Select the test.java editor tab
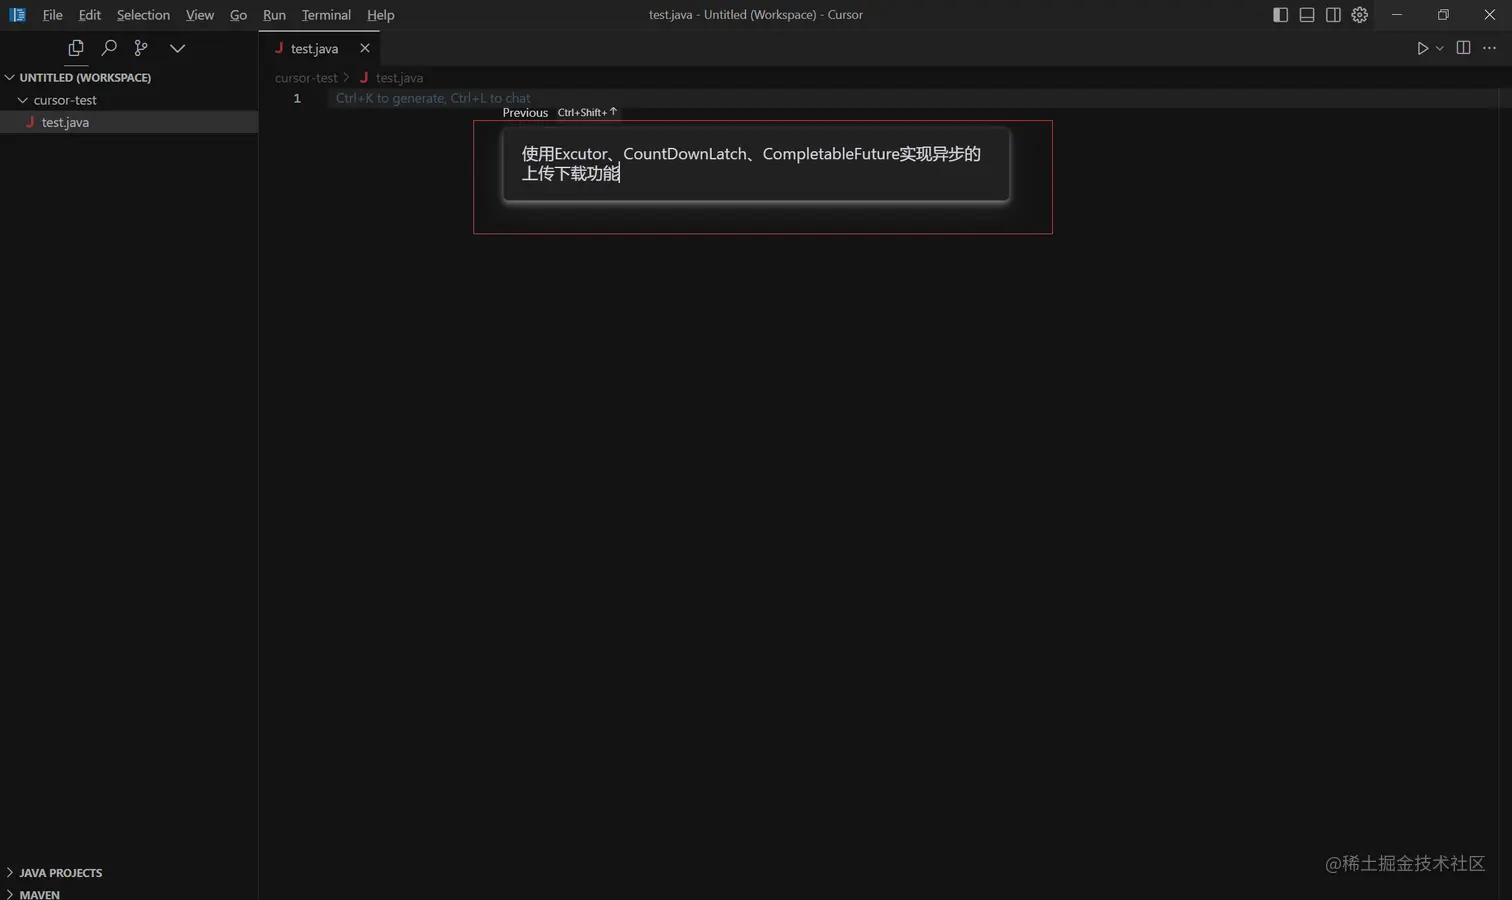Image resolution: width=1512 pixels, height=900 pixels. pos(319,48)
